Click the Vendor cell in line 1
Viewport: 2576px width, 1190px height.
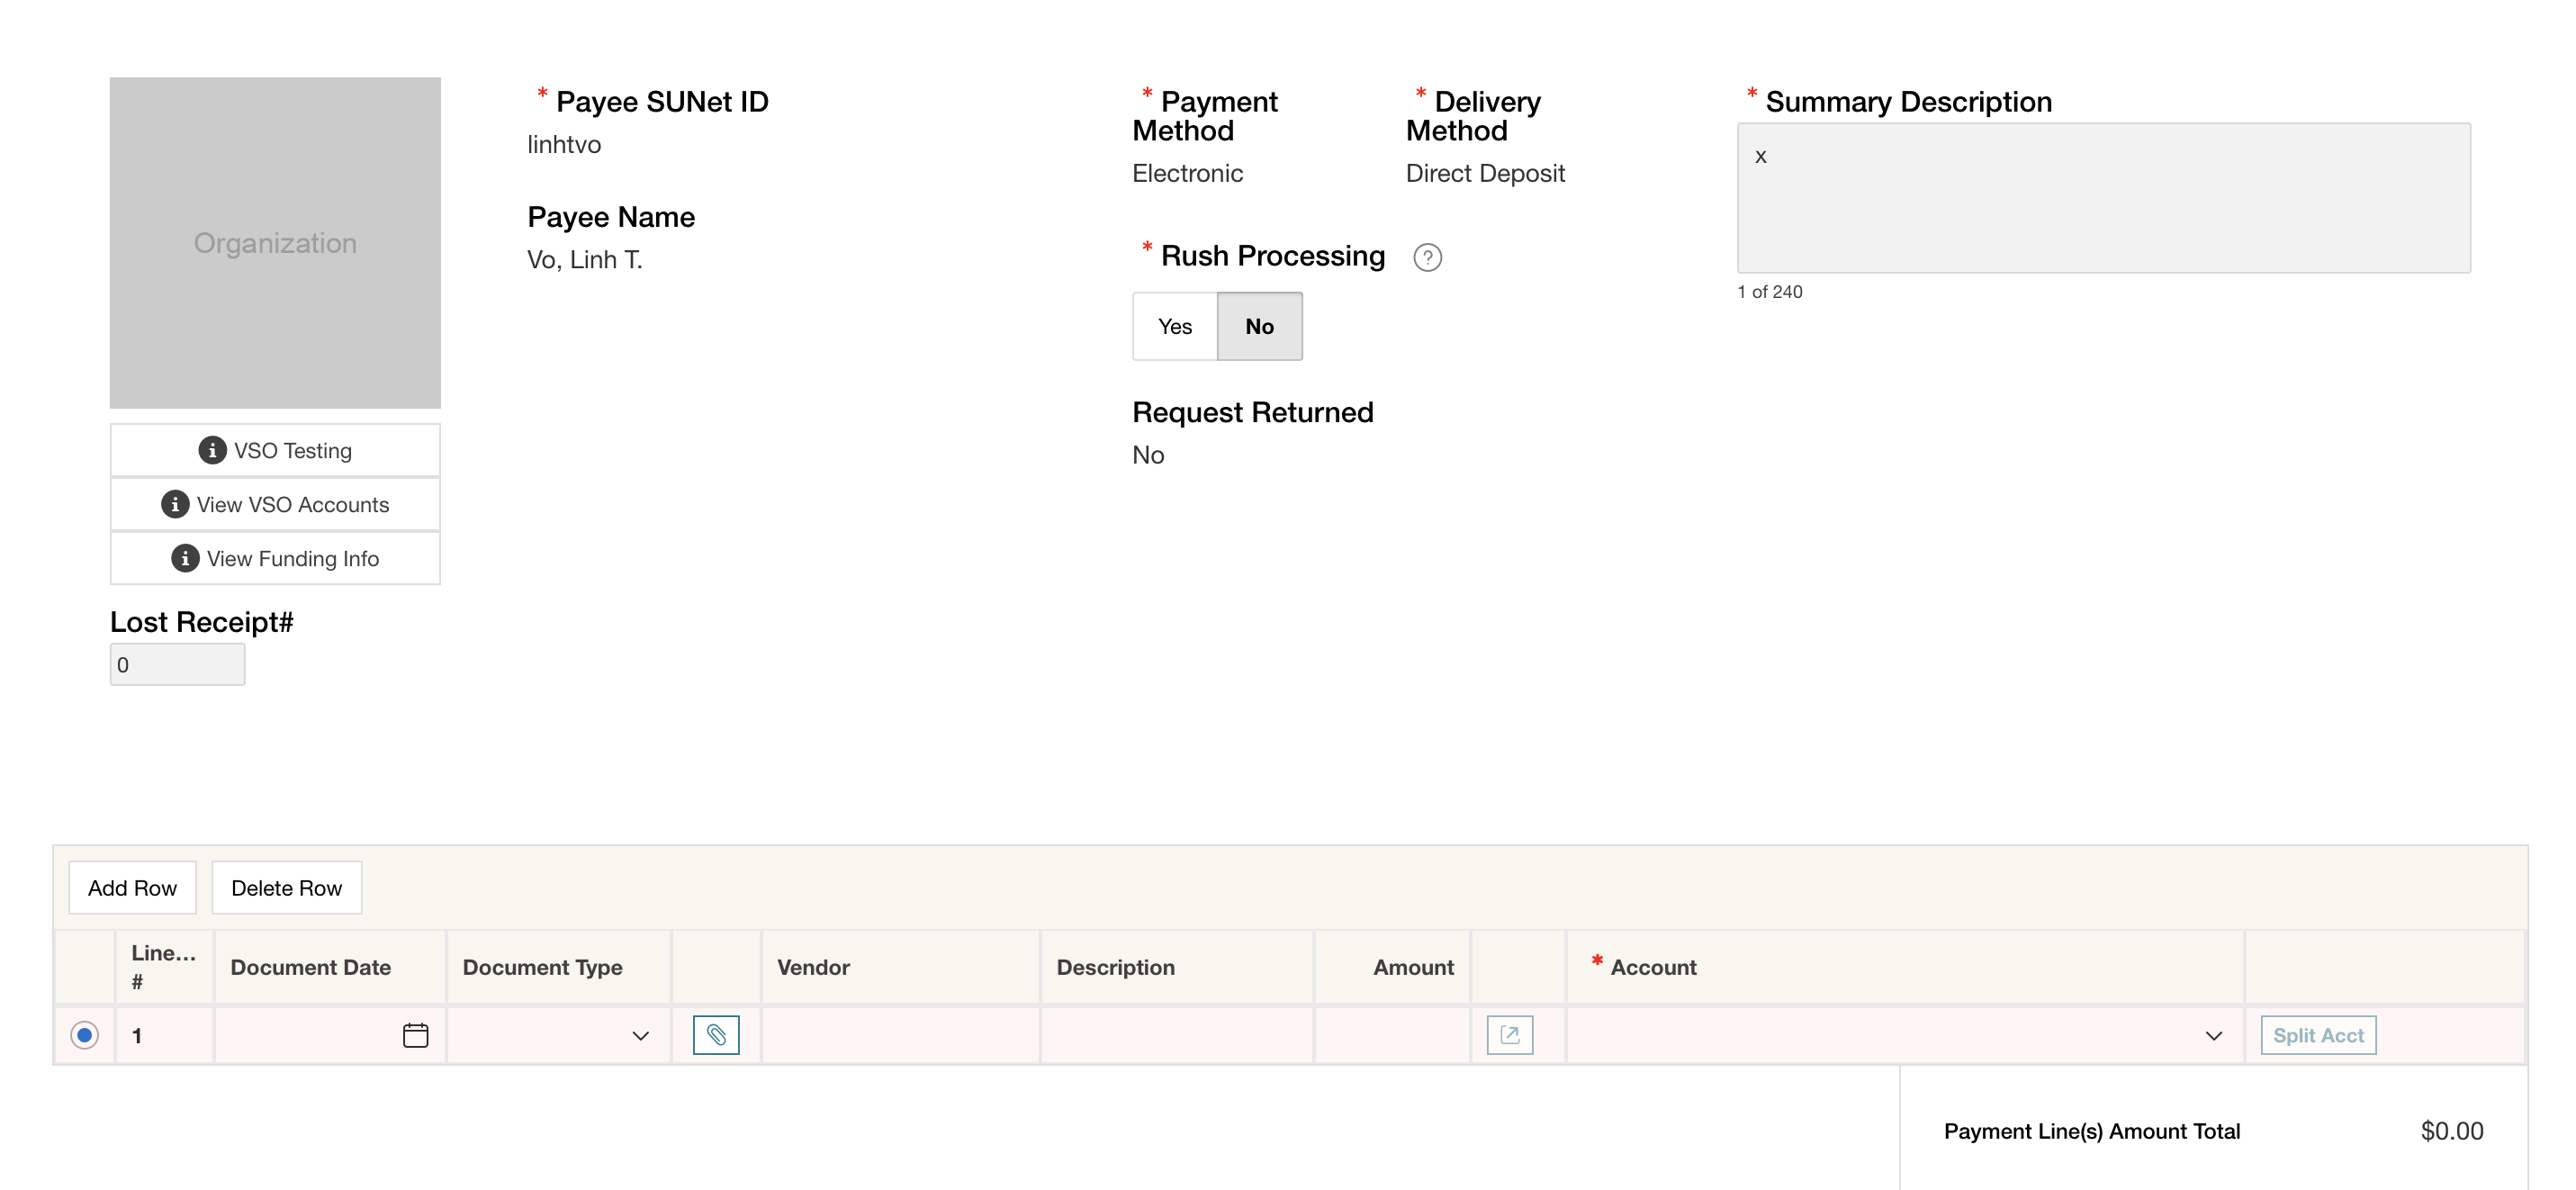pos(900,1035)
